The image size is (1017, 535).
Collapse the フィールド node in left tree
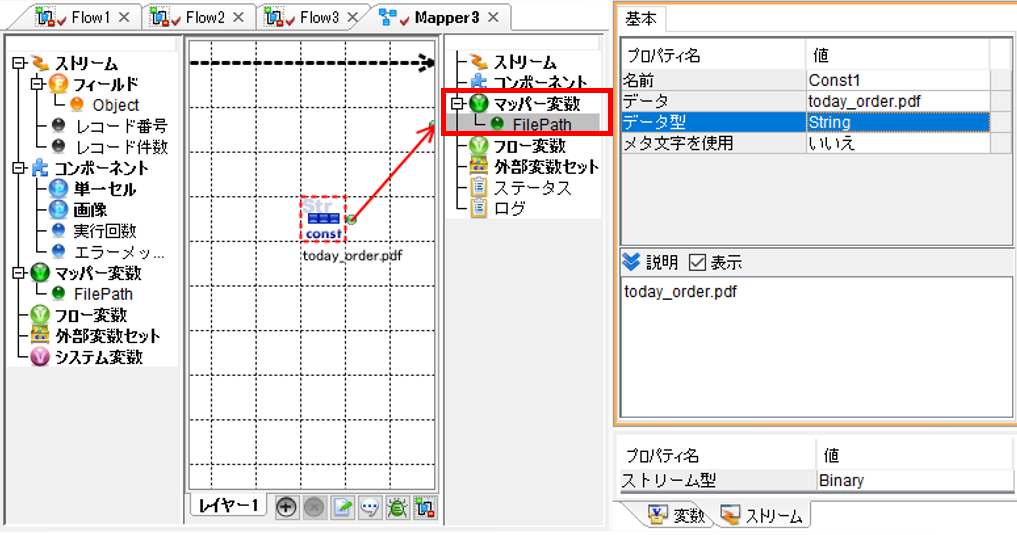click(x=38, y=84)
